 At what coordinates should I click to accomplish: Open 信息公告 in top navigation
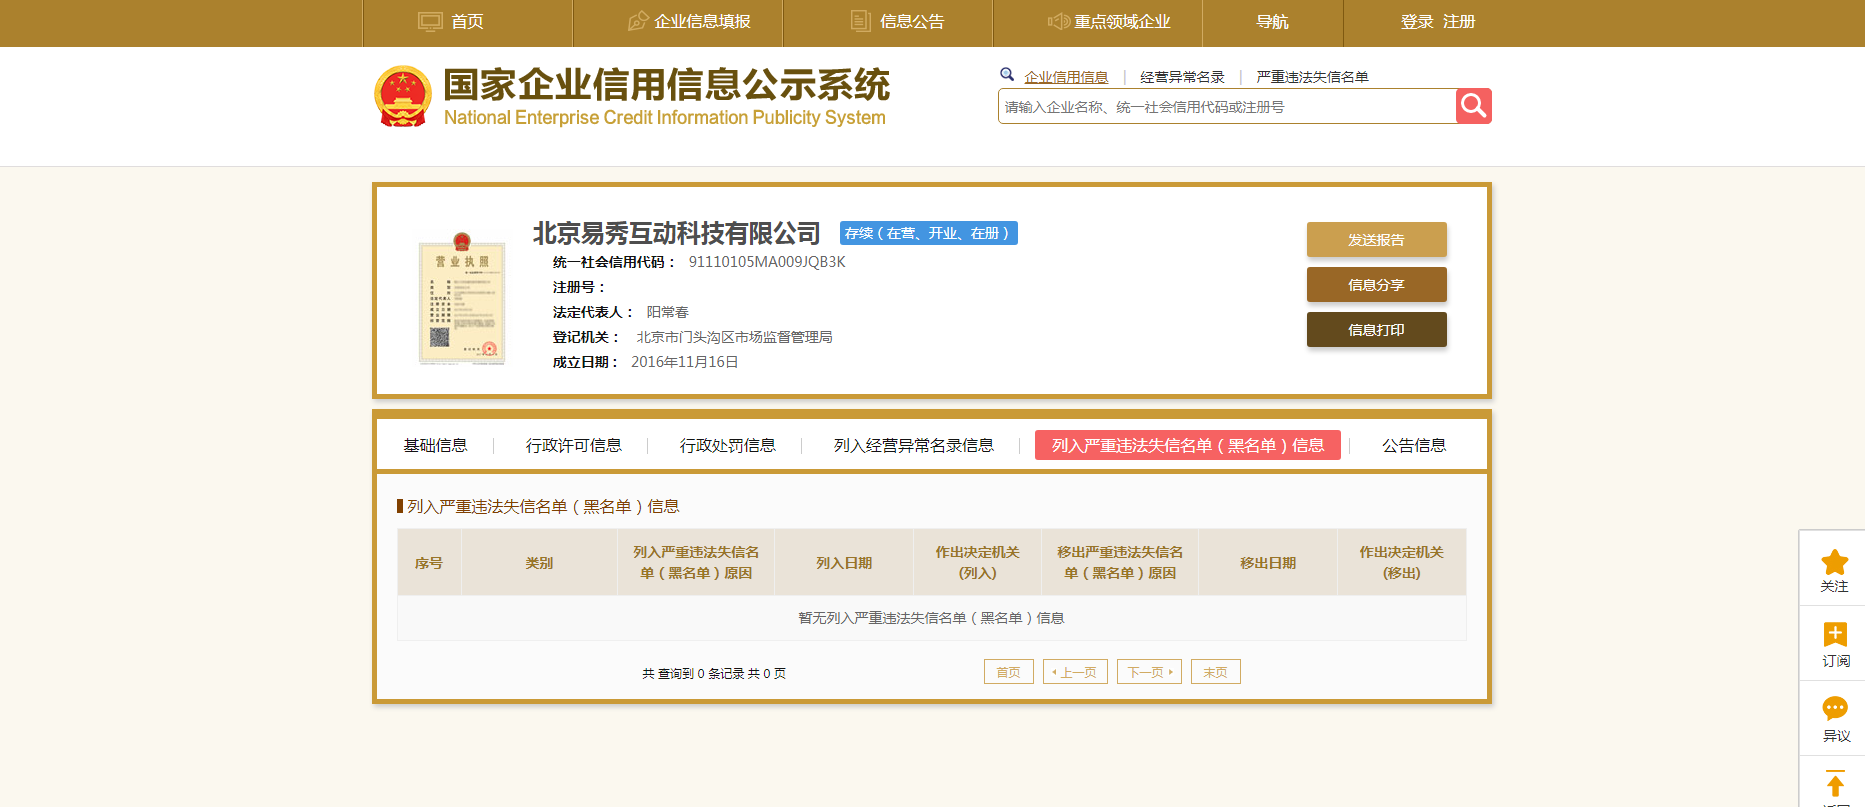pos(912,22)
